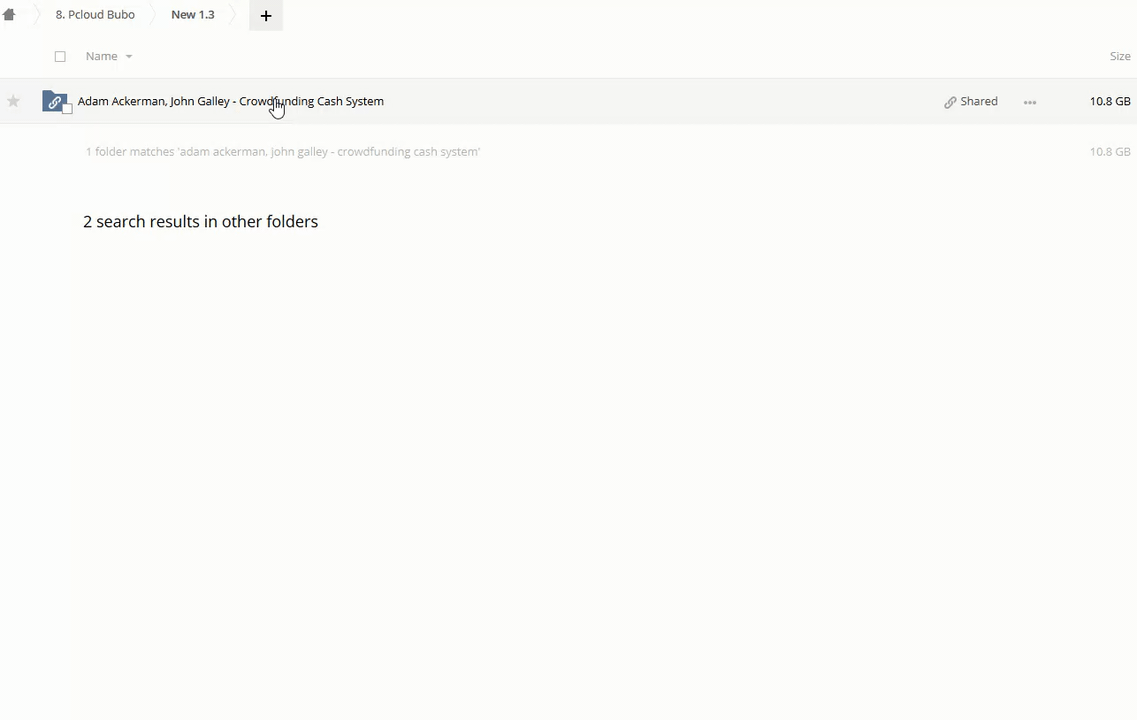Select the 'New 1.3' breadcrumb
The image size is (1137, 720).
[x=192, y=15]
